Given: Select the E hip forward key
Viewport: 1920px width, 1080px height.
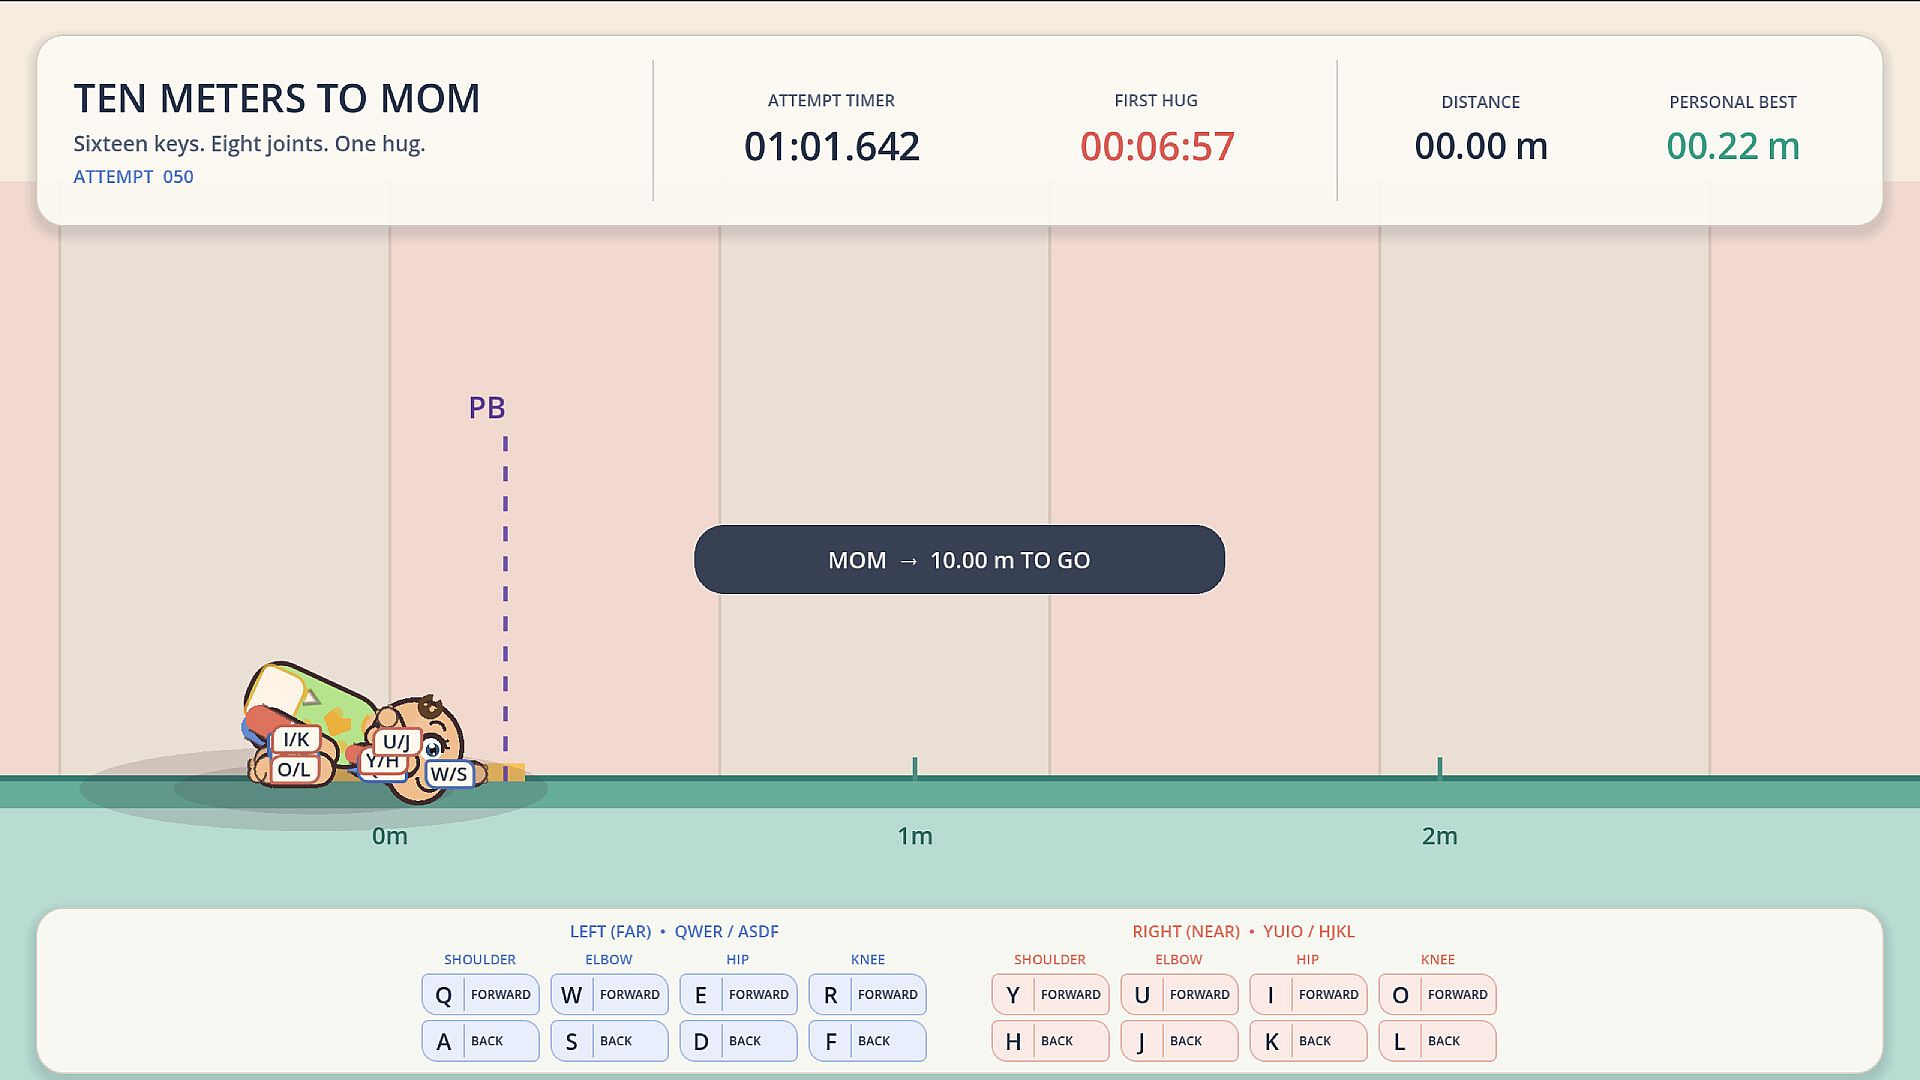Looking at the screenshot, I should [x=738, y=994].
